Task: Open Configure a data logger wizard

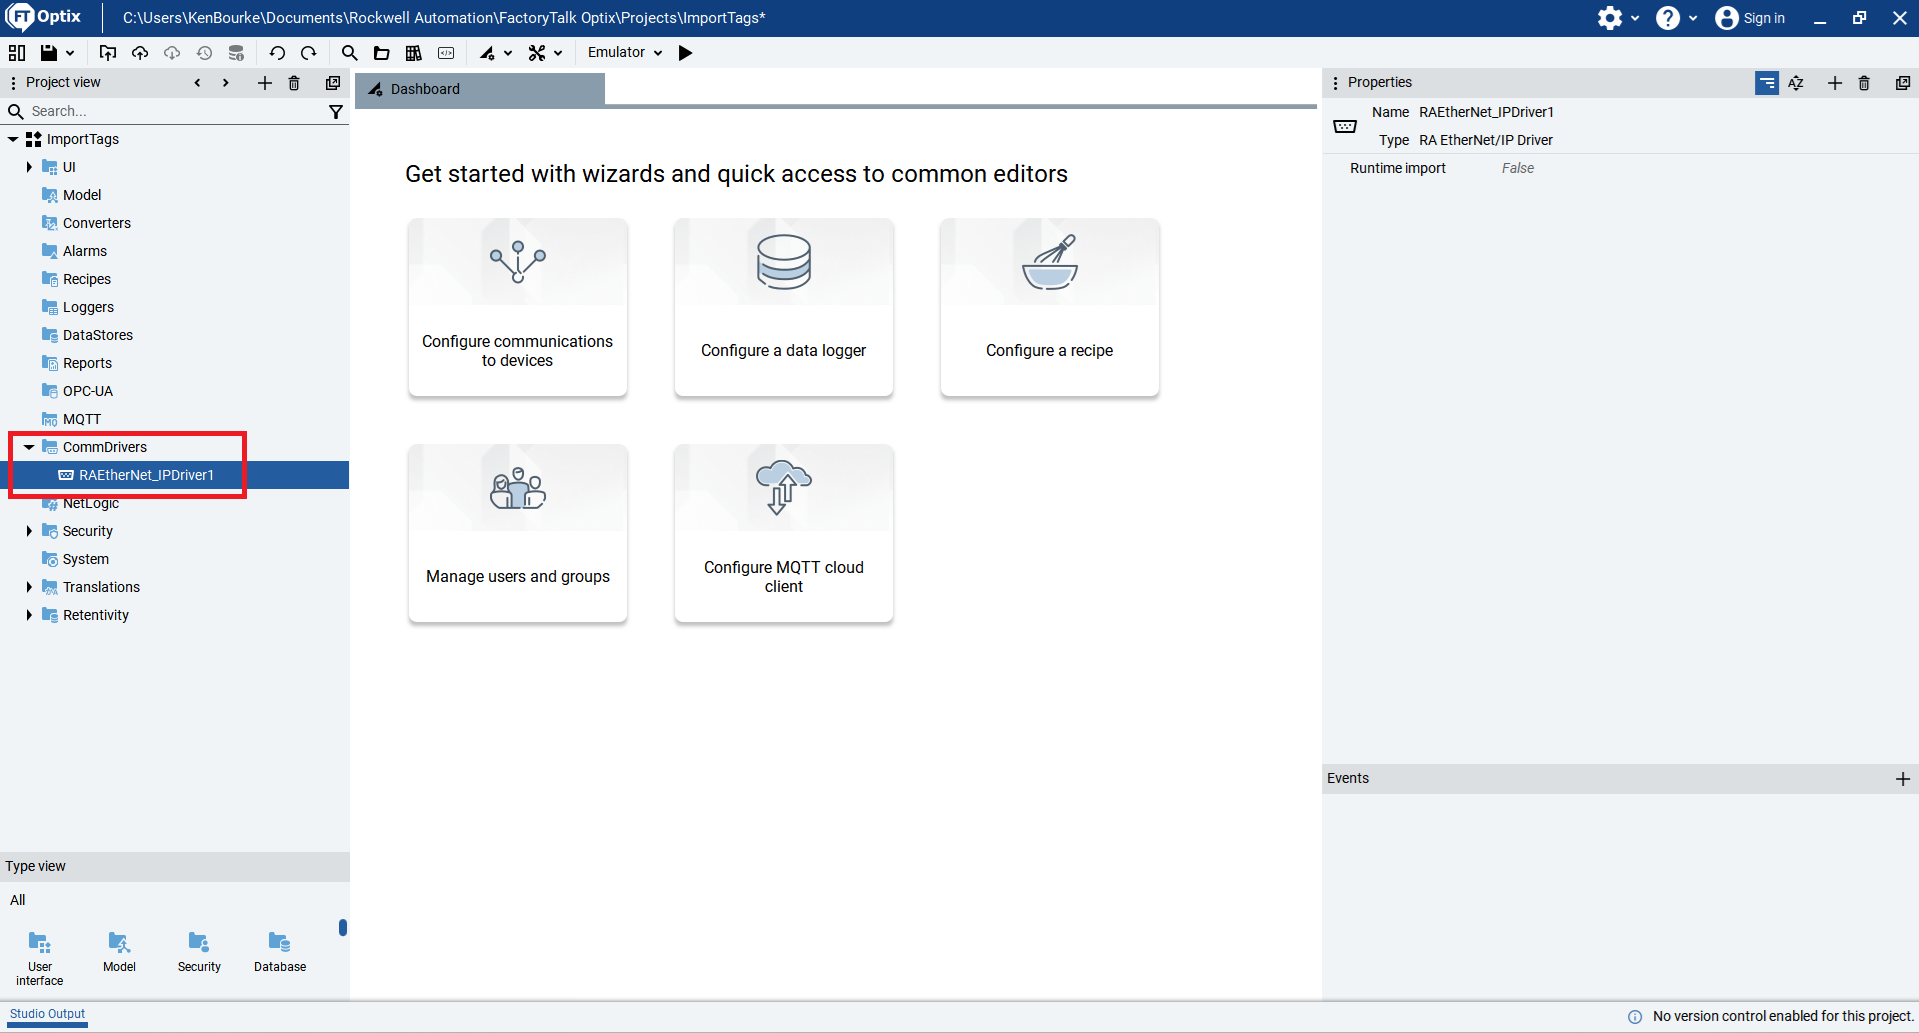Action: click(x=783, y=308)
